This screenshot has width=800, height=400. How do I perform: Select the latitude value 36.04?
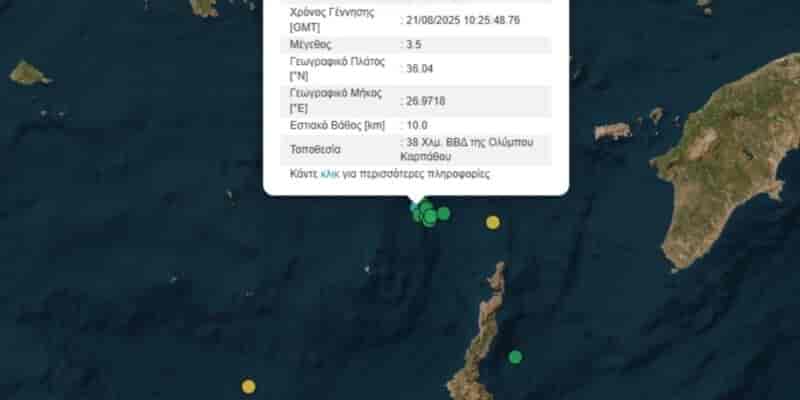point(419,68)
